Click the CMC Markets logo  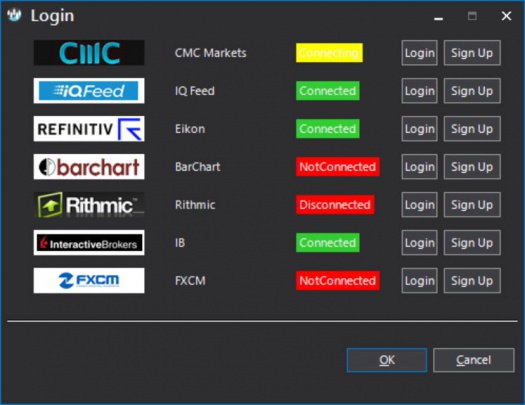click(89, 53)
